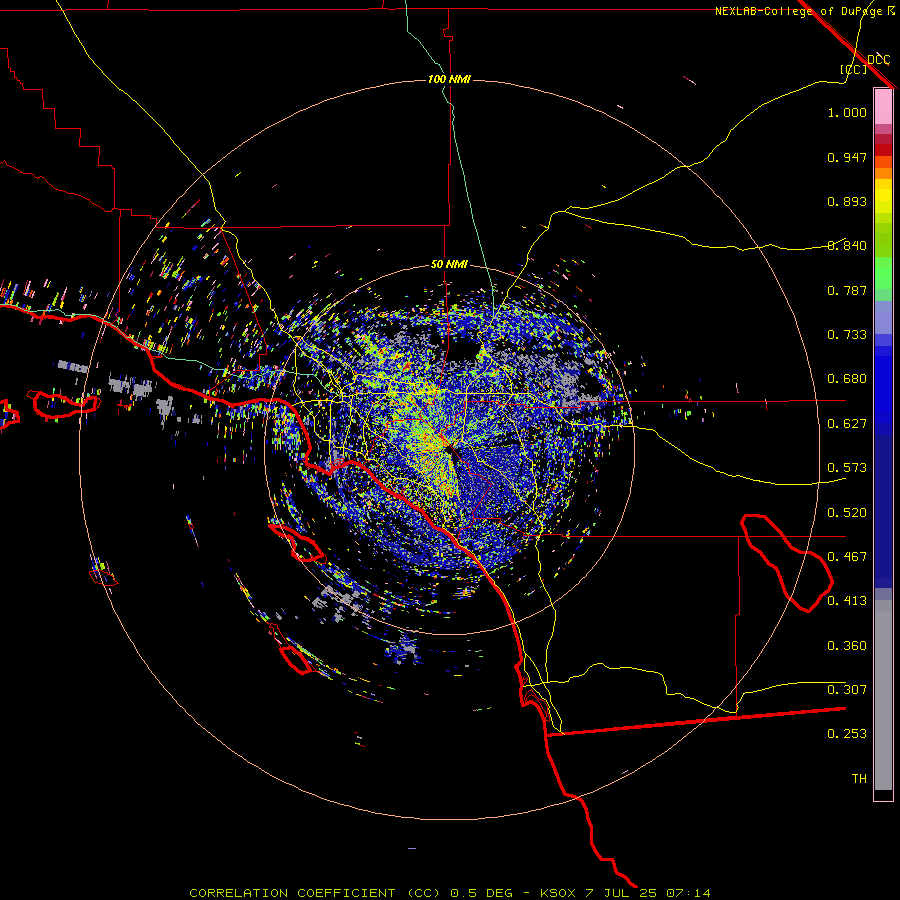
Task: Click the 0.467 scale value
Action: [x=847, y=557]
